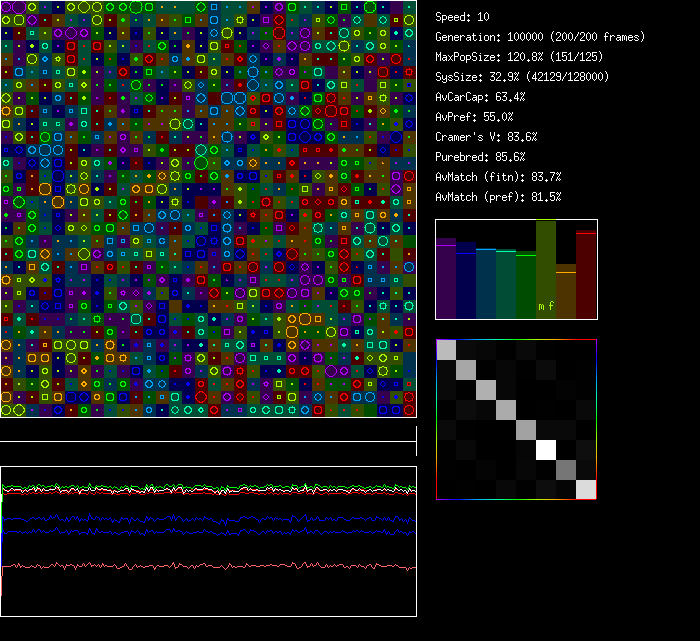Click the orange-brown bar in histogram
Viewport: 700px width, 641px height.
[566, 292]
